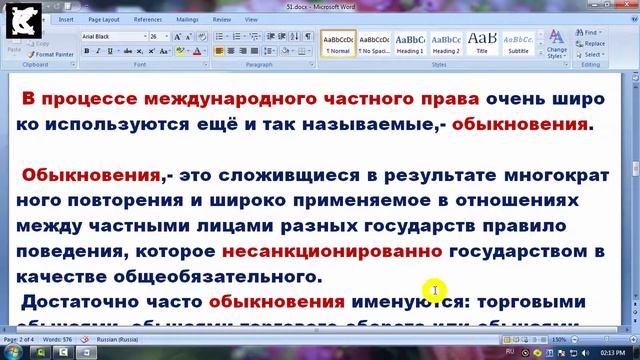Viewport: 640px width, 360px height.
Task: Click Shrink Font icon
Action: [x=189, y=37]
